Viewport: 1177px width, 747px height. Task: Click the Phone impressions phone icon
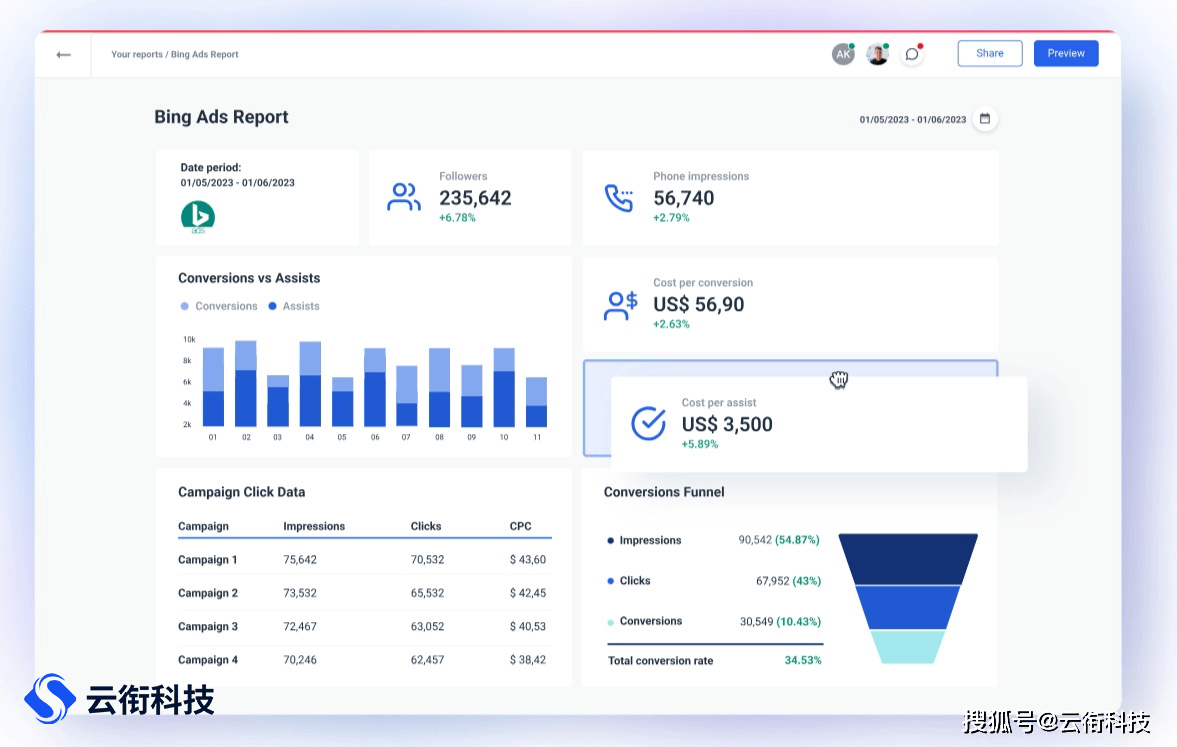619,198
